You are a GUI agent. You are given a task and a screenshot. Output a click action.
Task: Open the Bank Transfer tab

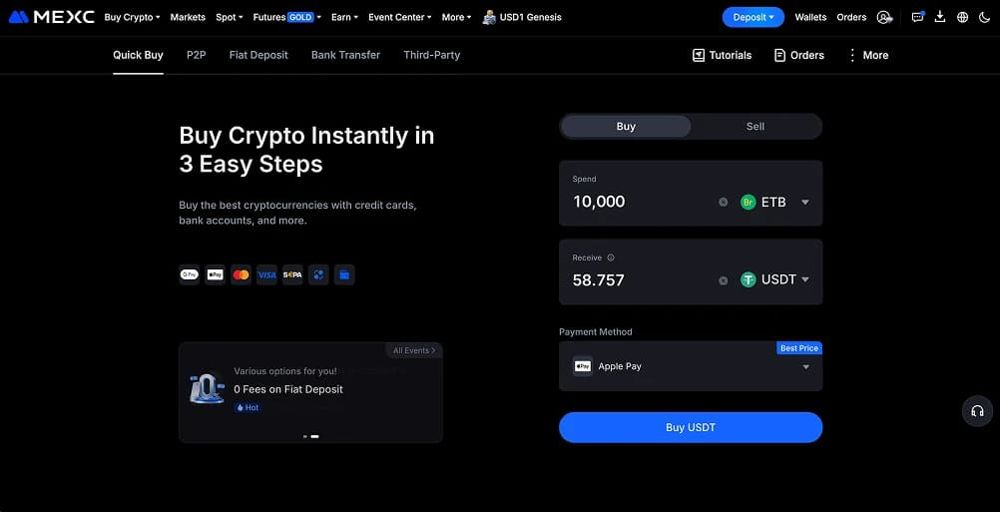(346, 55)
